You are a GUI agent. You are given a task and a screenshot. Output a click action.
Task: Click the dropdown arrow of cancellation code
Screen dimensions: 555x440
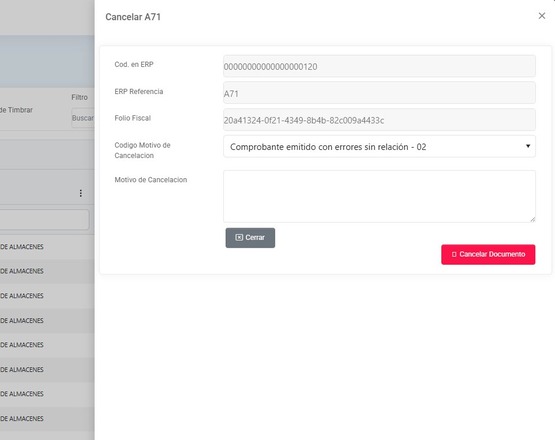528,146
